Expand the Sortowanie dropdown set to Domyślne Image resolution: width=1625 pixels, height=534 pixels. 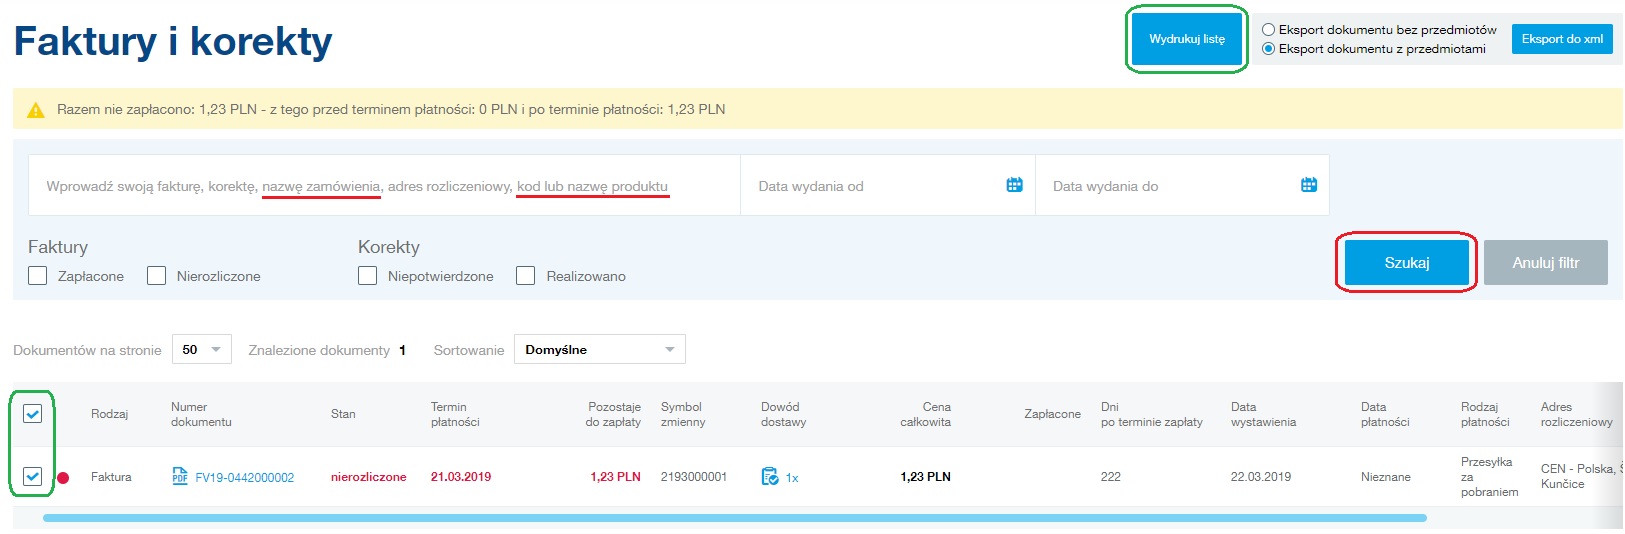tap(599, 350)
